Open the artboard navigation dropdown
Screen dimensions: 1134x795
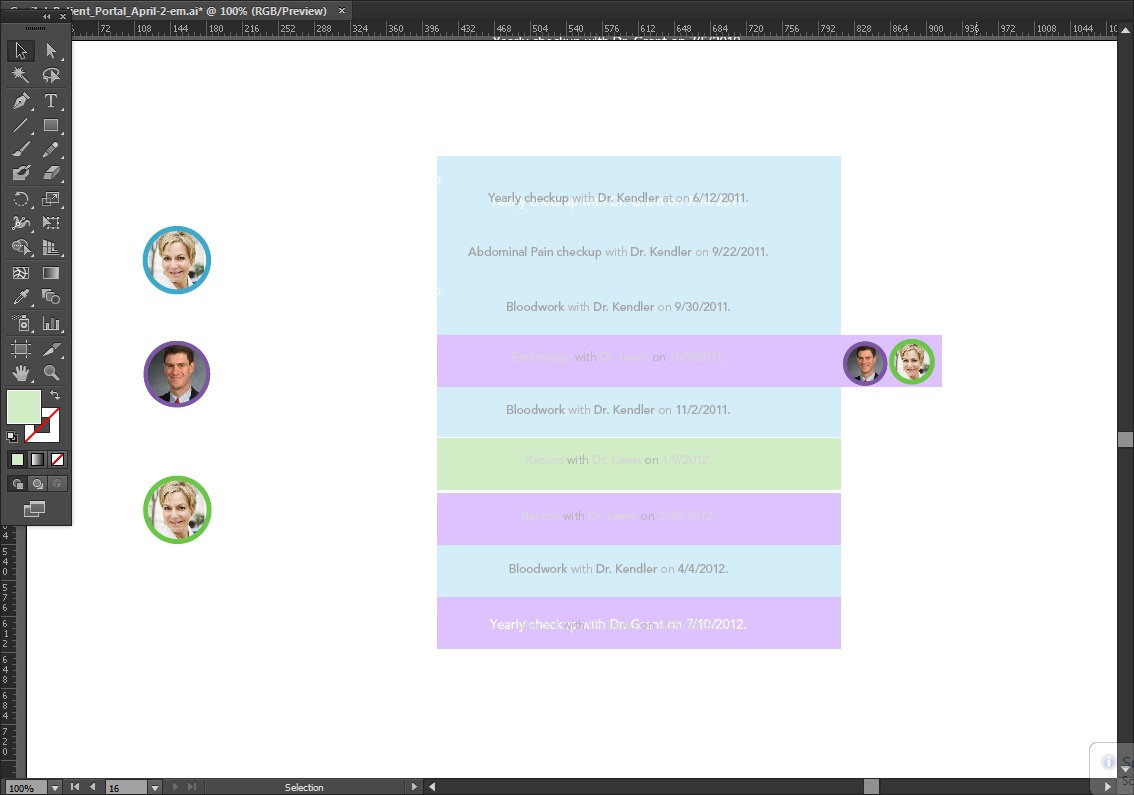point(155,788)
